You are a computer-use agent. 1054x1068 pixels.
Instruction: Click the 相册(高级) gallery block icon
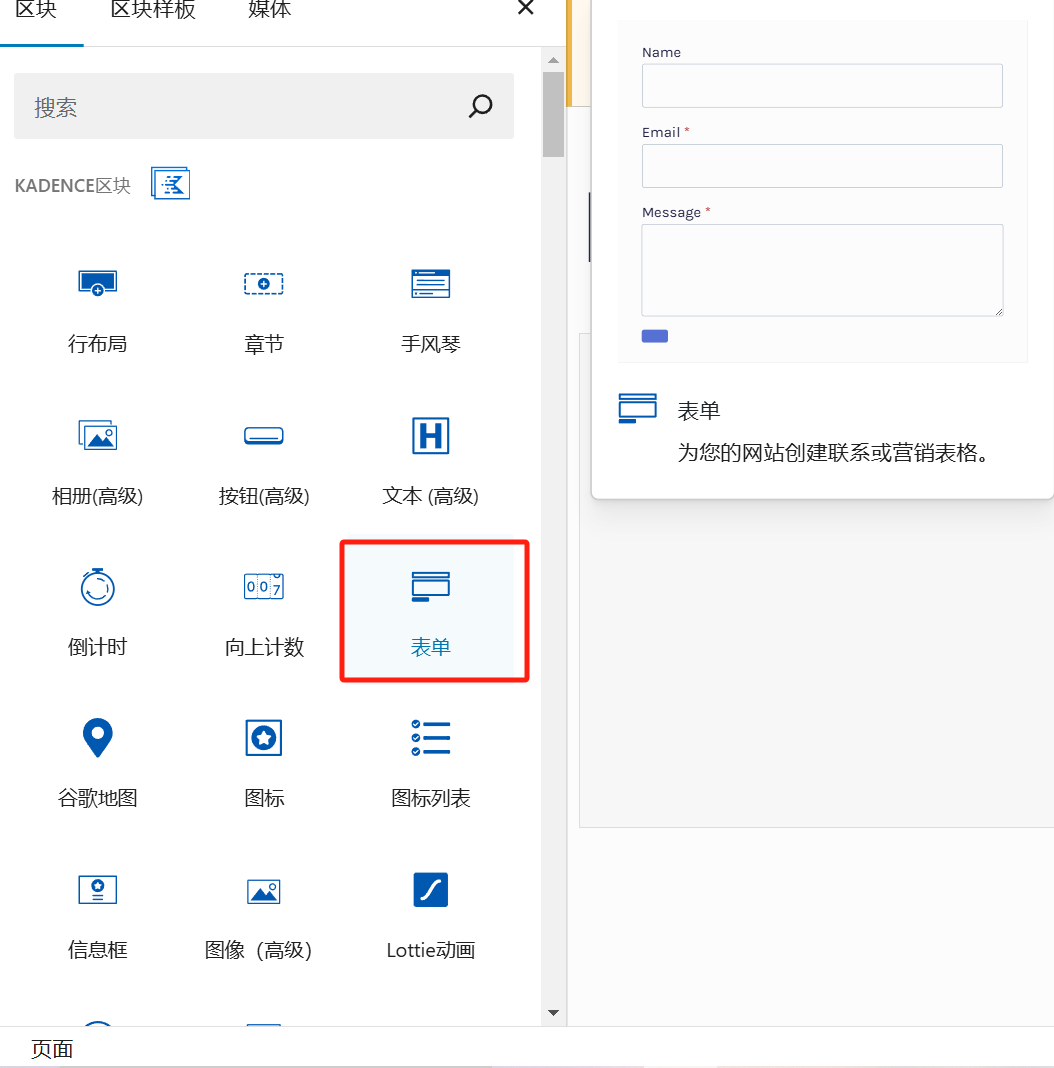click(x=97, y=435)
